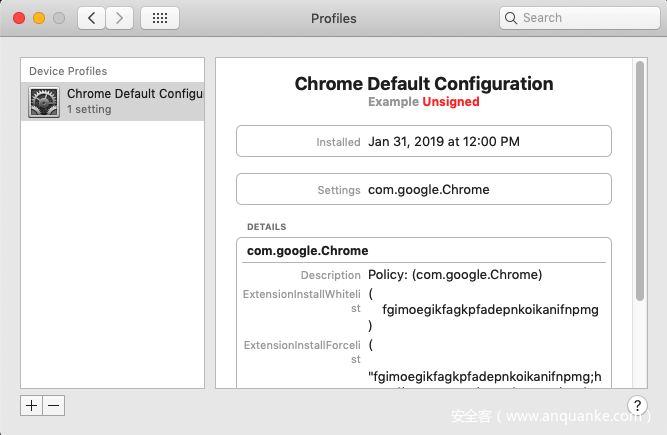Click the gear icon of the Chrome profile
This screenshot has height=435, width=667.
tap(44, 102)
